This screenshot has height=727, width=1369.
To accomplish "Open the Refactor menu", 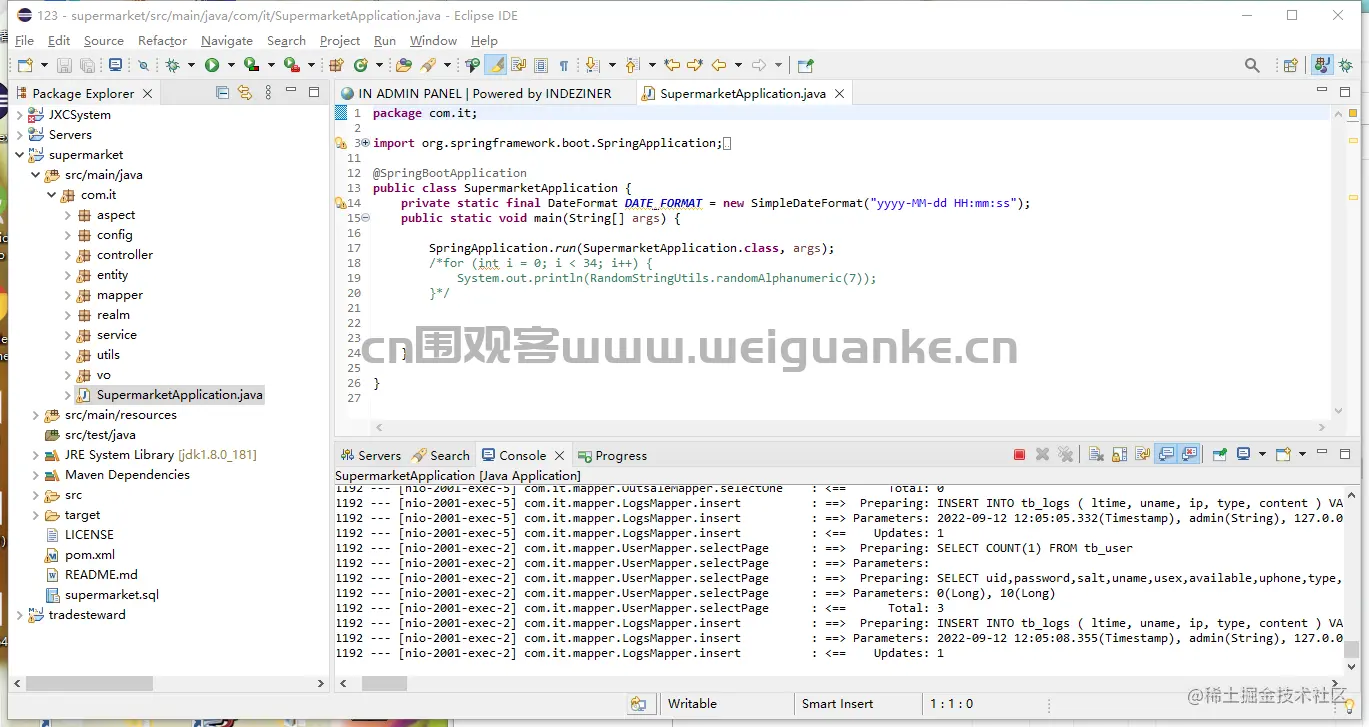I will coord(163,41).
